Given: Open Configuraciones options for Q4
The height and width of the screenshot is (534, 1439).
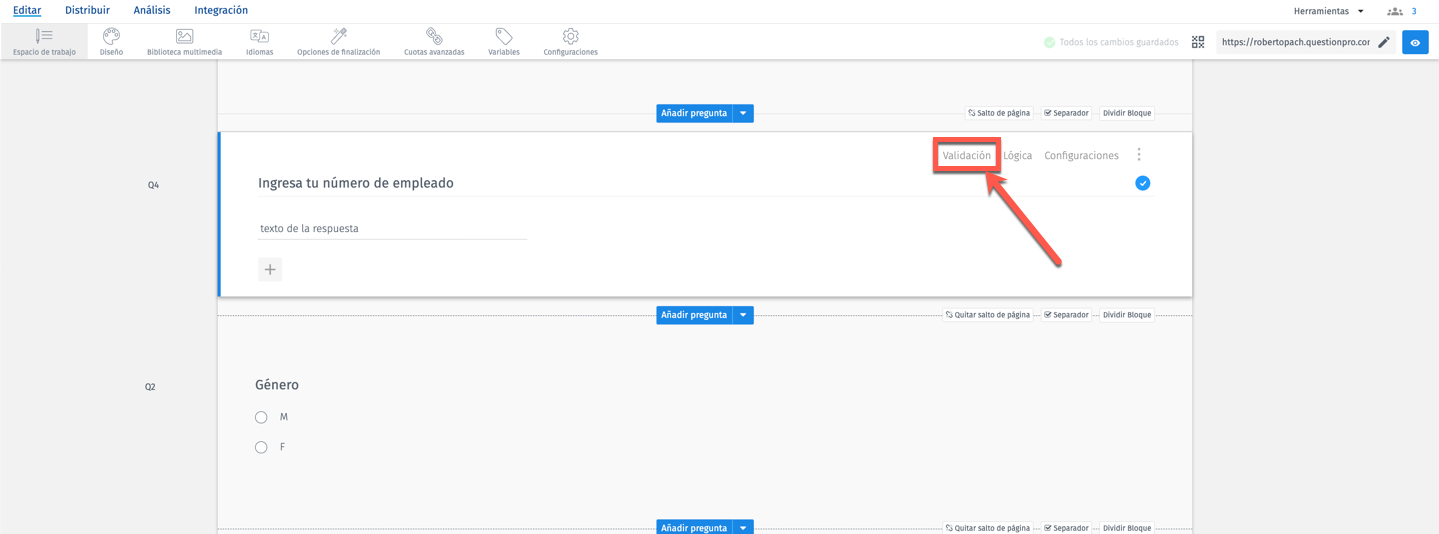Looking at the screenshot, I should 1081,156.
